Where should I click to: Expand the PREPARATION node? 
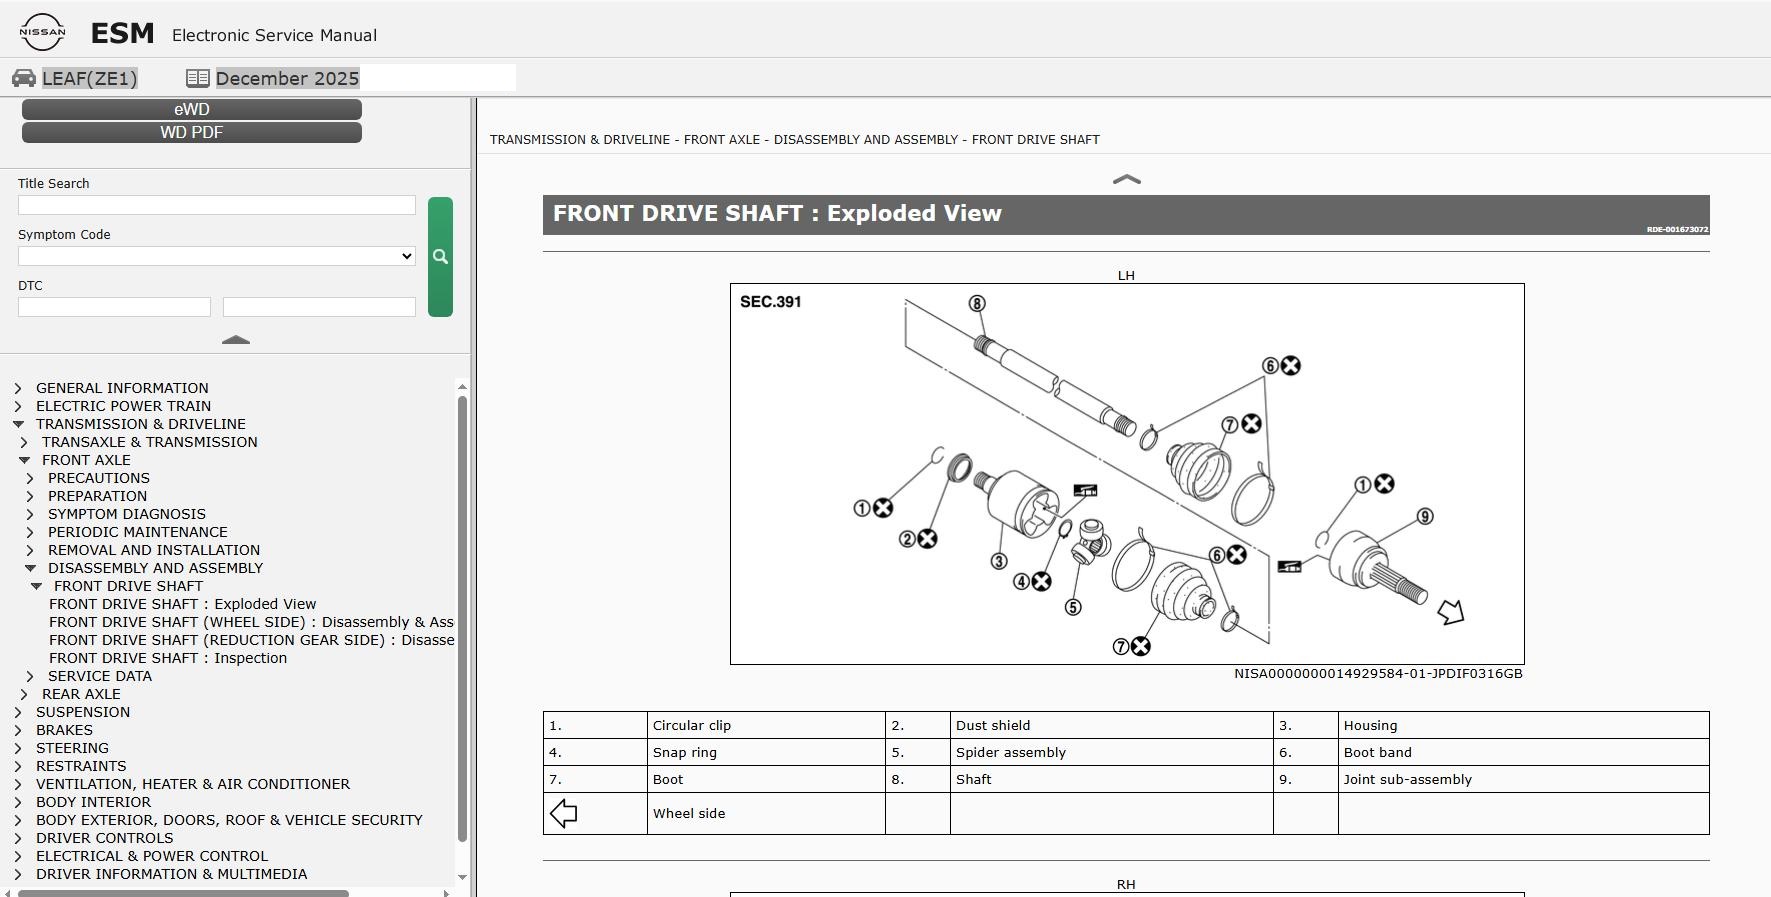click(x=30, y=496)
